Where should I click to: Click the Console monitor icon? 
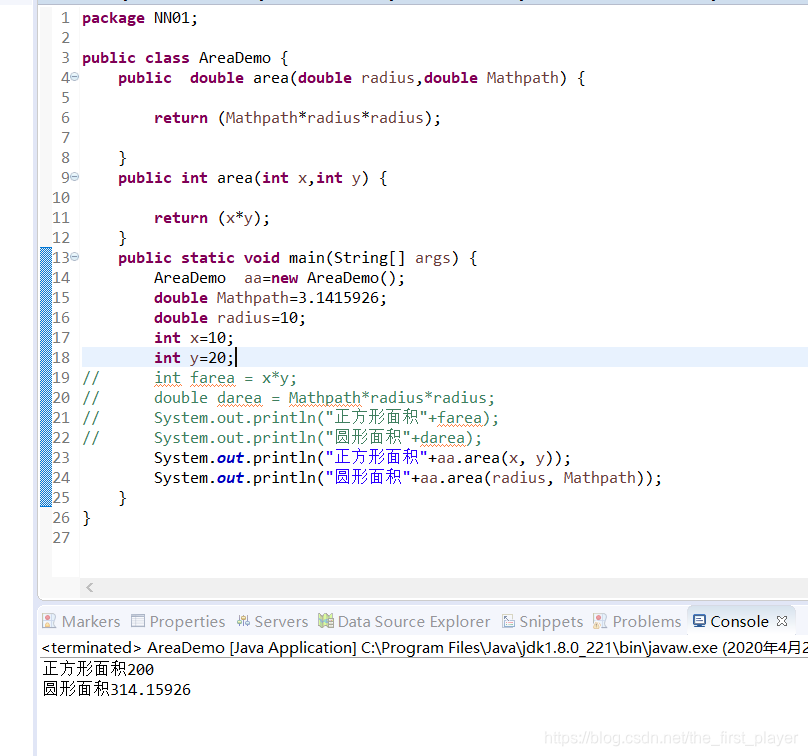point(699,620)
